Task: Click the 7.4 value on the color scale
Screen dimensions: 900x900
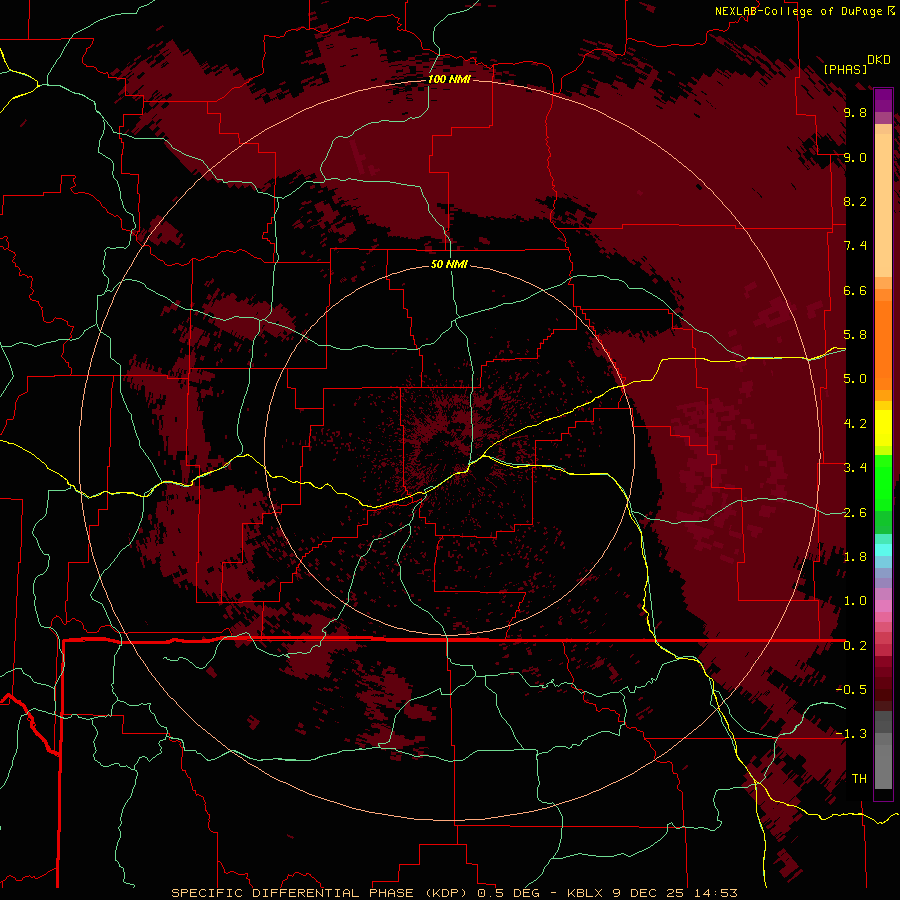Action: (x=855, y=246)
